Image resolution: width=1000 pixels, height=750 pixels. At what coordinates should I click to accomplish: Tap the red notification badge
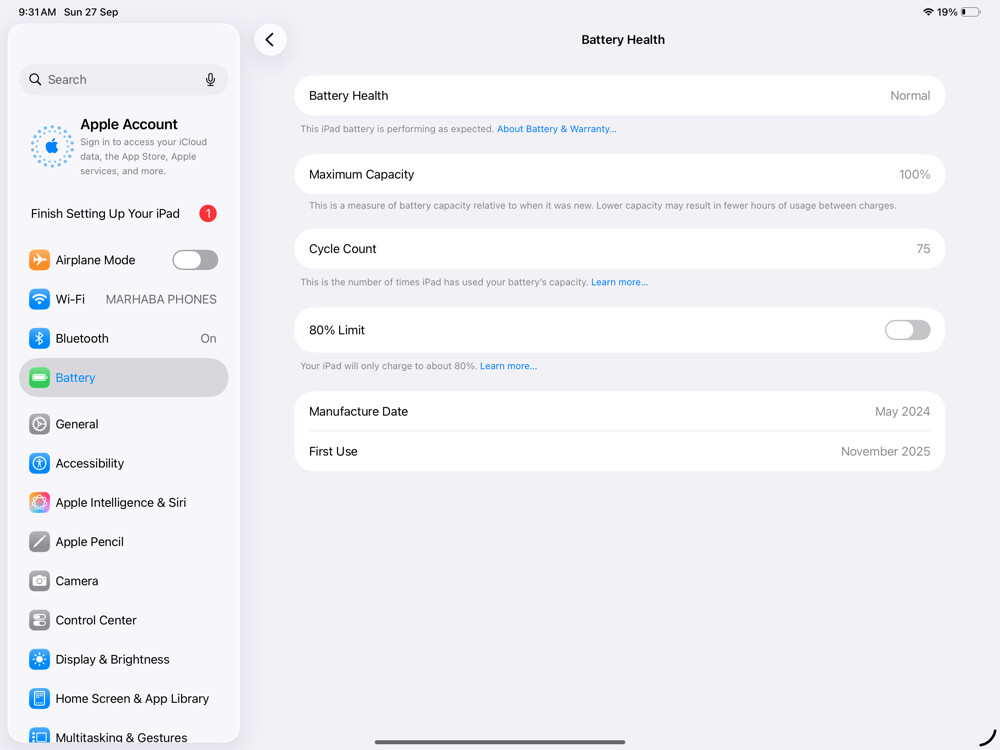208,213
